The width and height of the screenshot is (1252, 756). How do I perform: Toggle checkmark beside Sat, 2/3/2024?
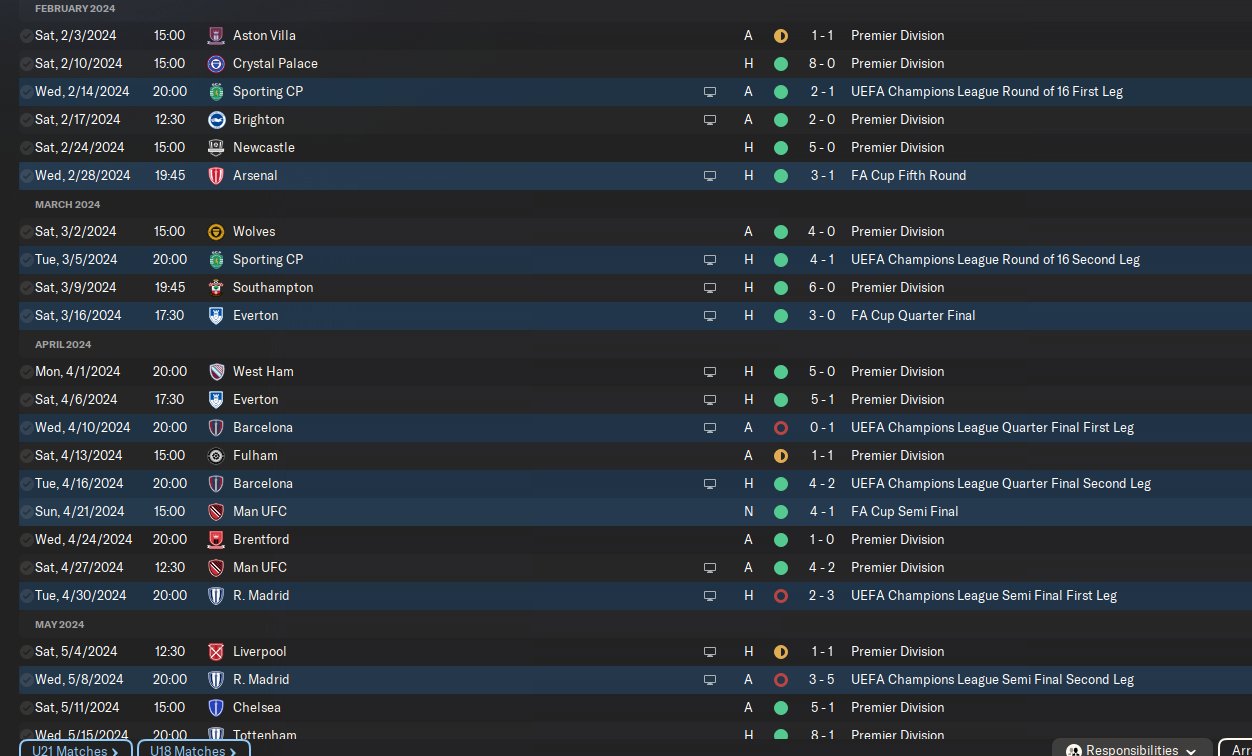tap(26, 35)
